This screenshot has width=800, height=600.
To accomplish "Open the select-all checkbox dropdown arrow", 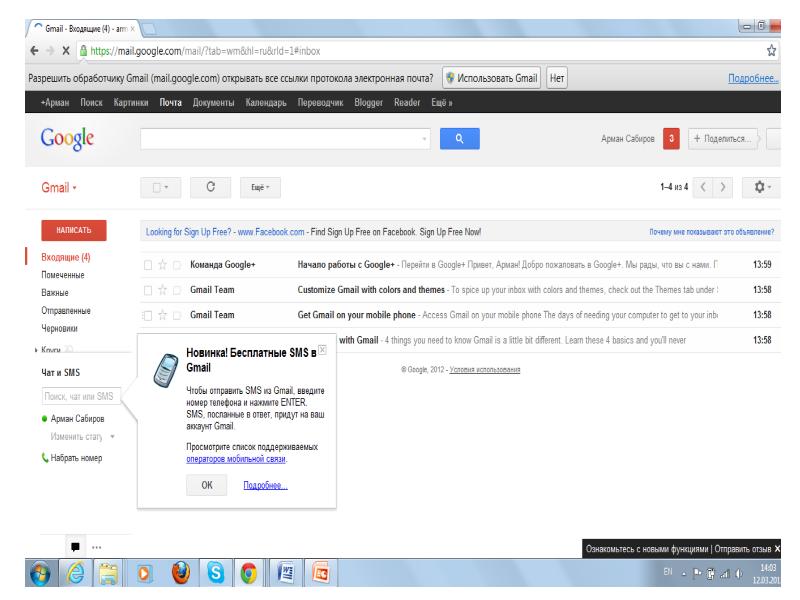I will [x=167, y=187].
